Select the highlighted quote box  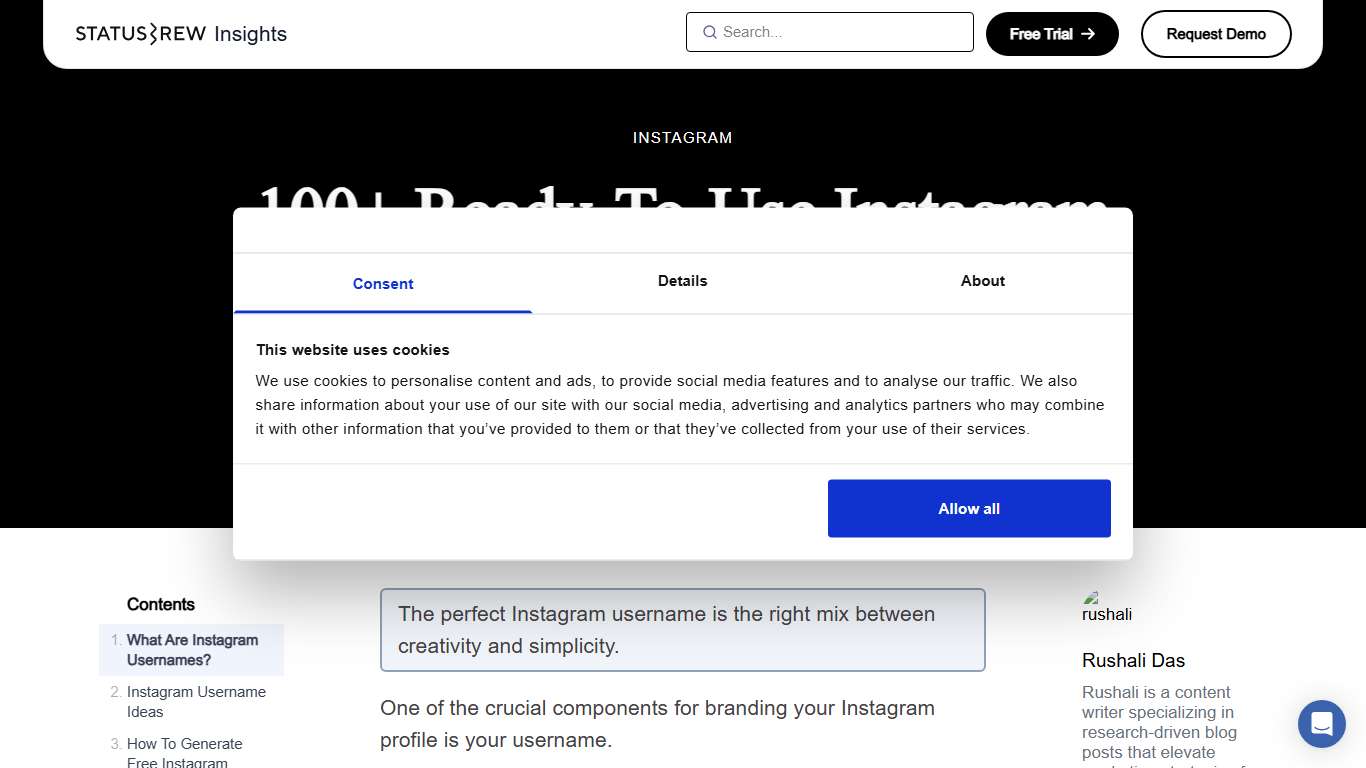[682, 629]
